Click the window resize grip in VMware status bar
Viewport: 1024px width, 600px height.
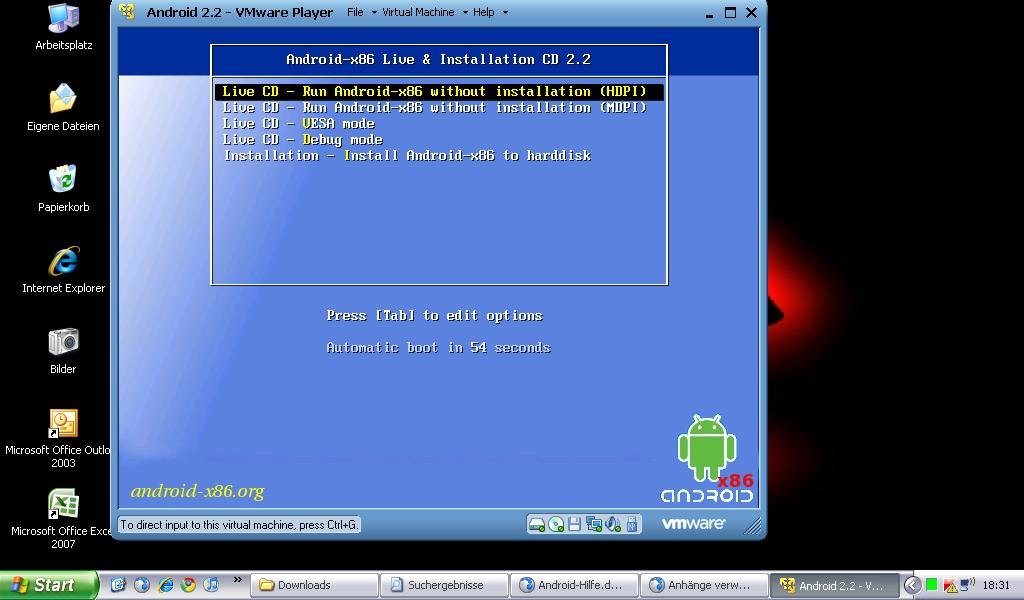click(x=753, y=526)
